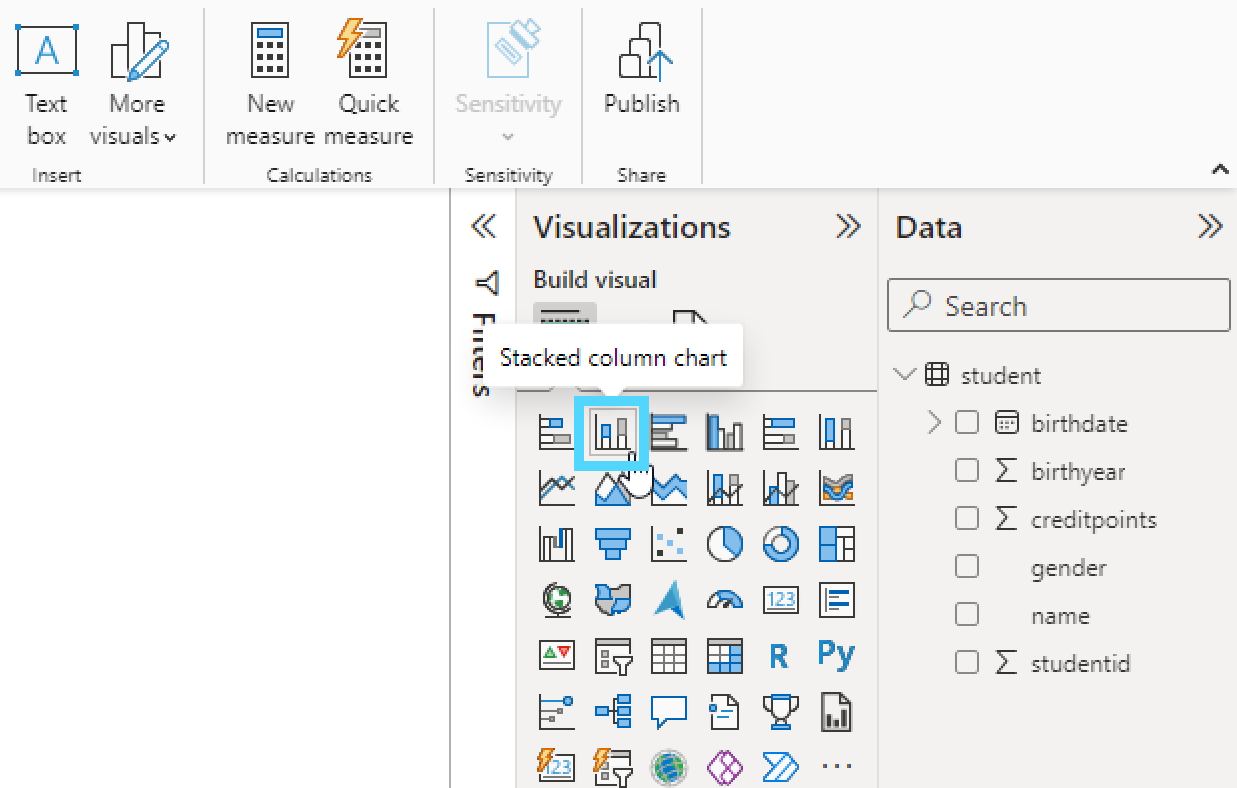Add the R script visual
The height and width of the screenshot is (788, 1237).
[x=779, y=656]
